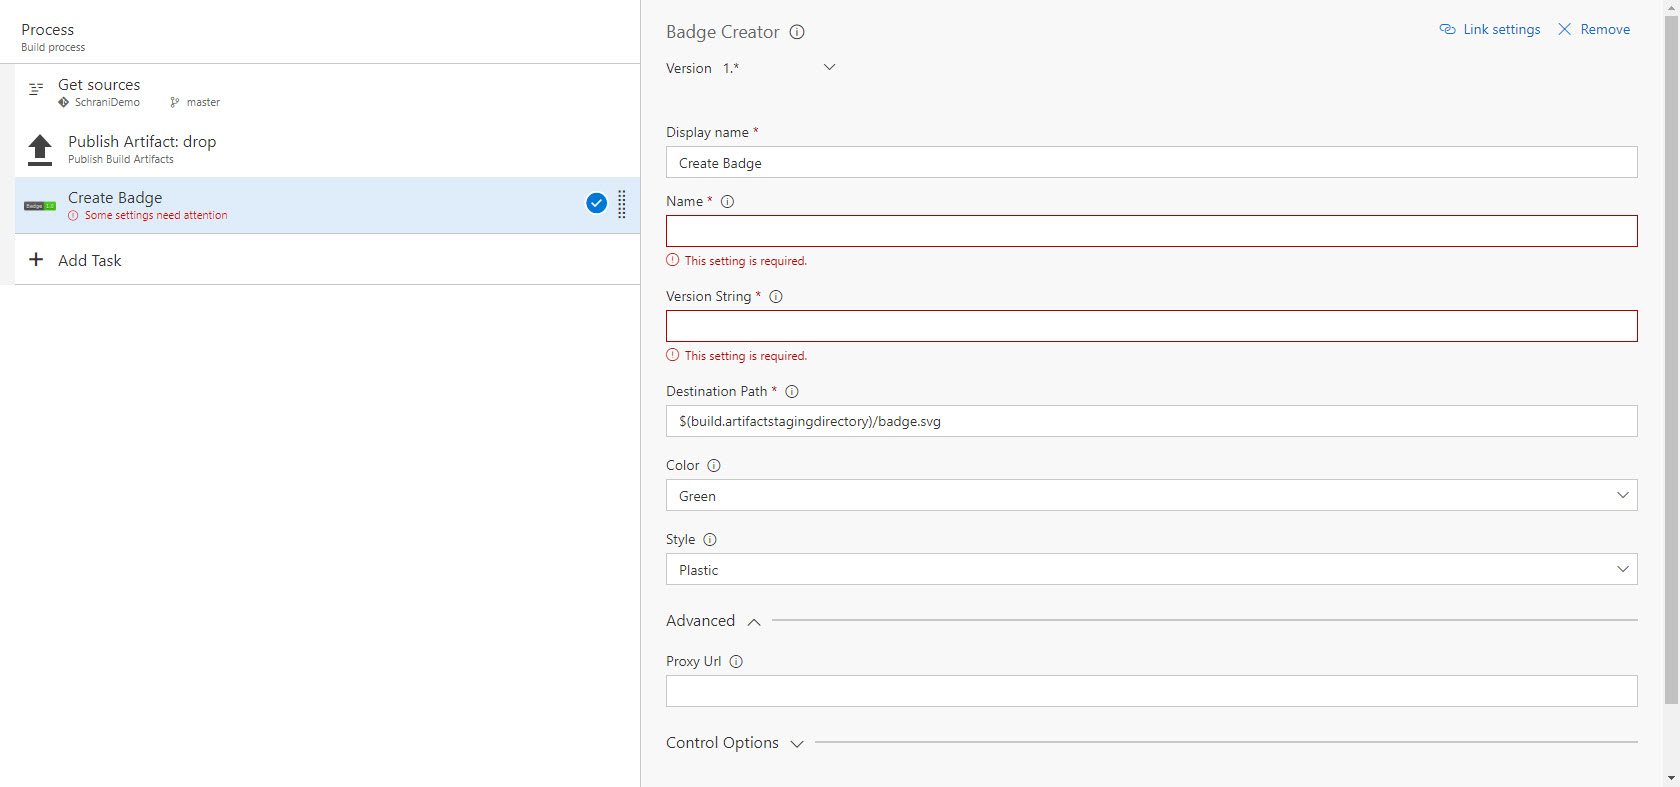1680x787 pixels.
Task: Click the Get sources list icon
Action: pyautogui.click(x=36, y=89)
